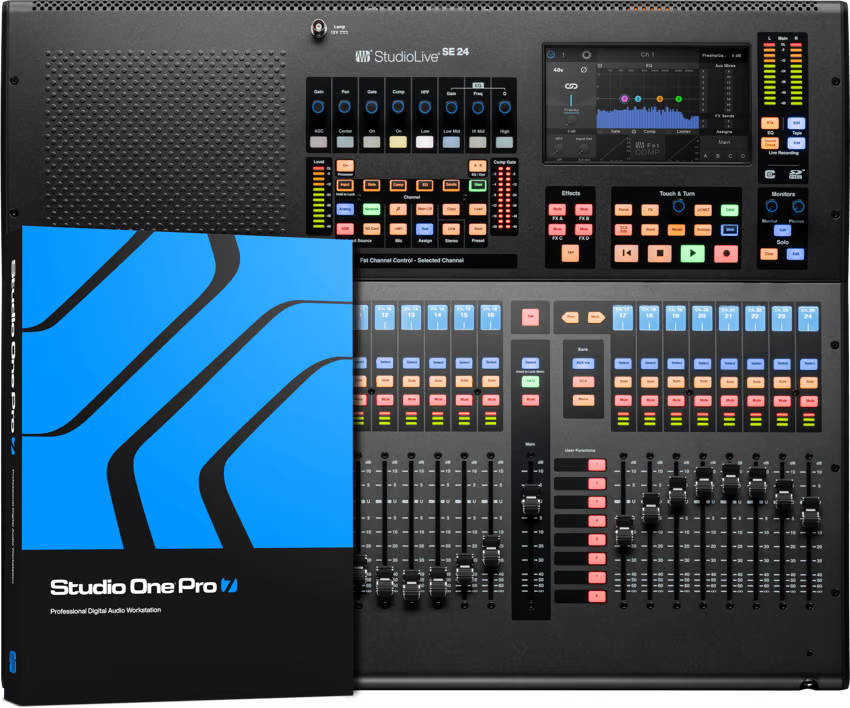Mute the FX A effects bus
The height and width of the screenshot is (708, 850).
pos(555,207)
